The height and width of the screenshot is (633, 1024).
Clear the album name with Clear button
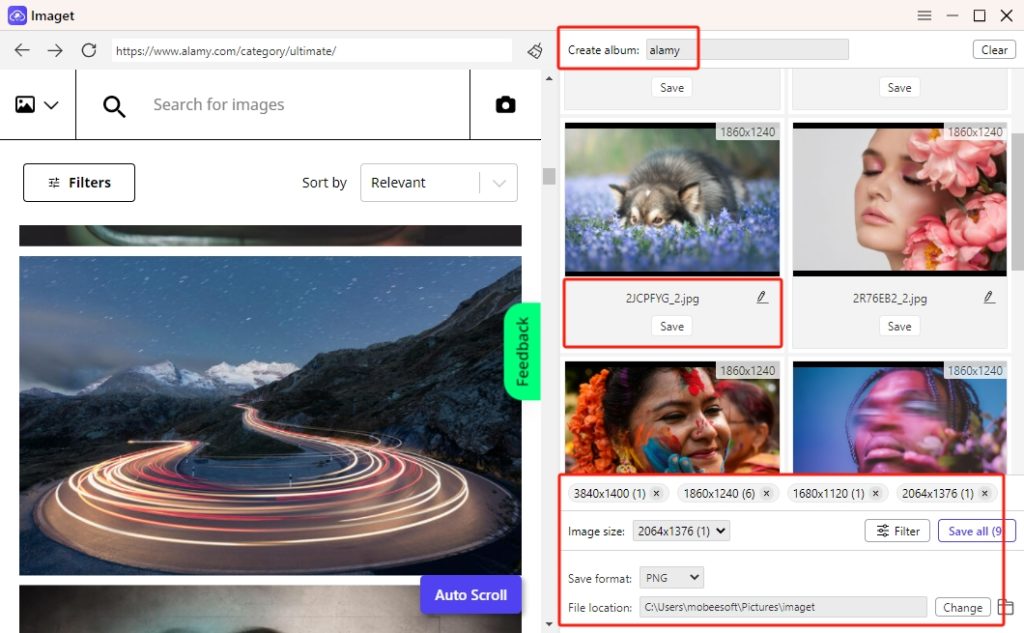[993, 49]
